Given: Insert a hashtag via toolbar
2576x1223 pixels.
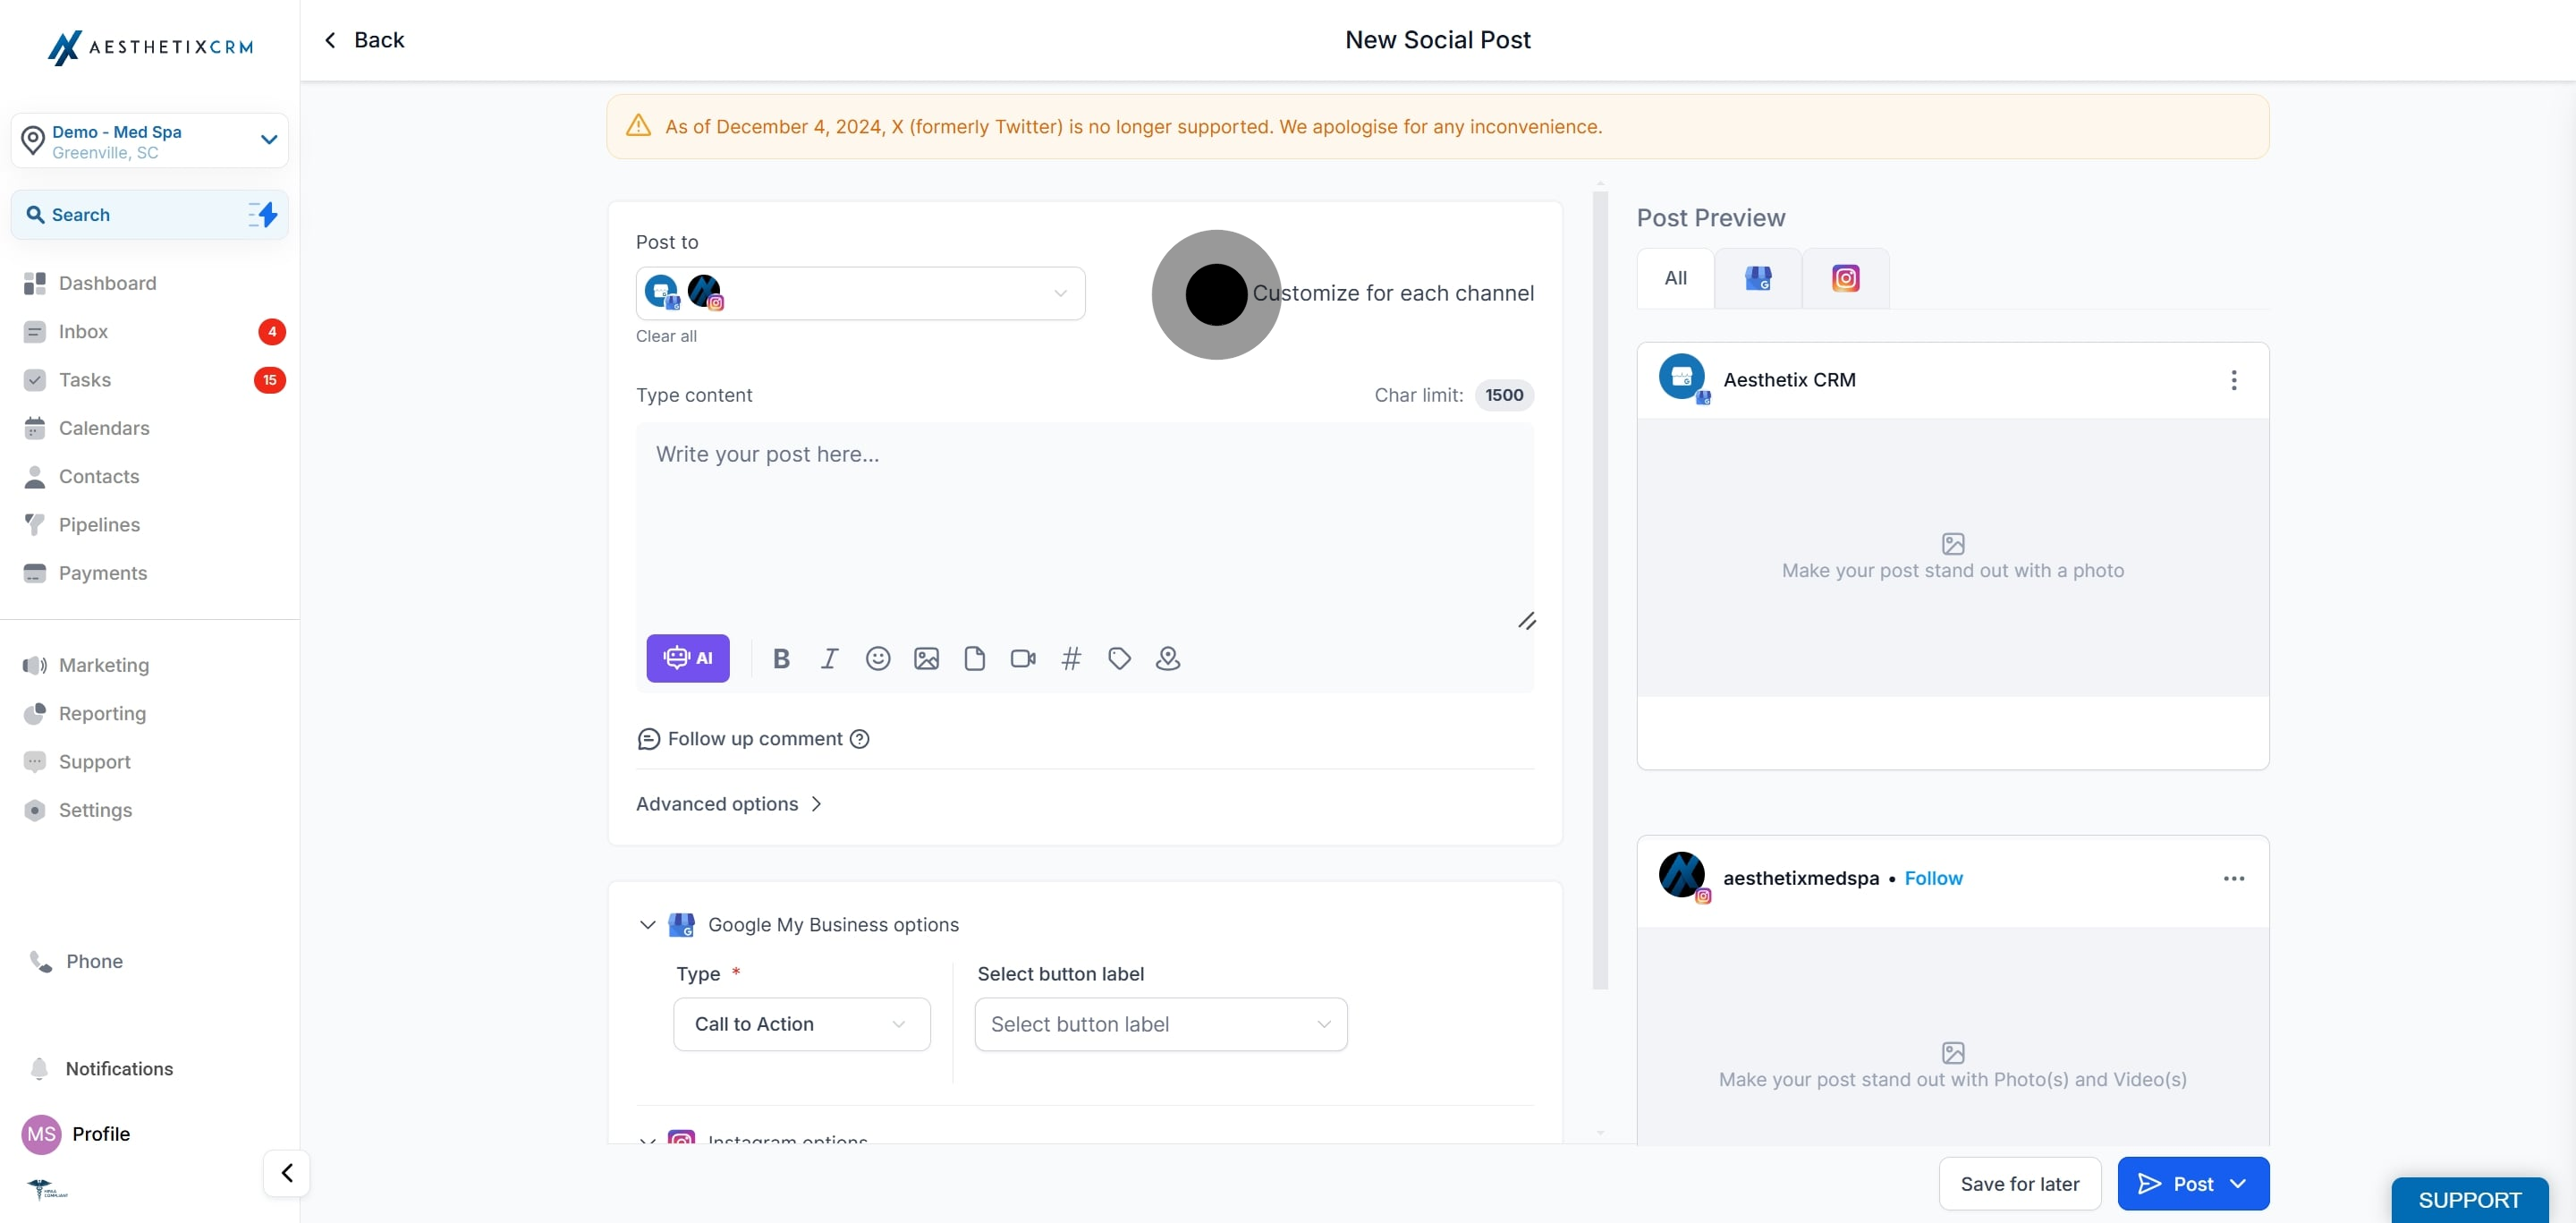Looking at the screenshot, I should pyautogui.click(x=1070, y=658).
